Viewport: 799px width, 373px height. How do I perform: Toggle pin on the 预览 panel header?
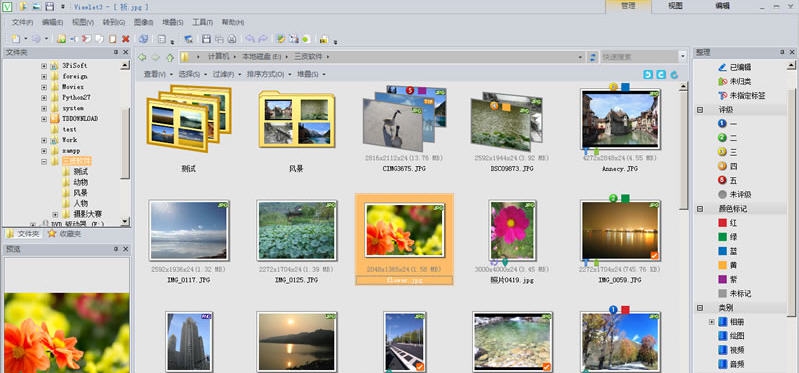tap(116, 249)
